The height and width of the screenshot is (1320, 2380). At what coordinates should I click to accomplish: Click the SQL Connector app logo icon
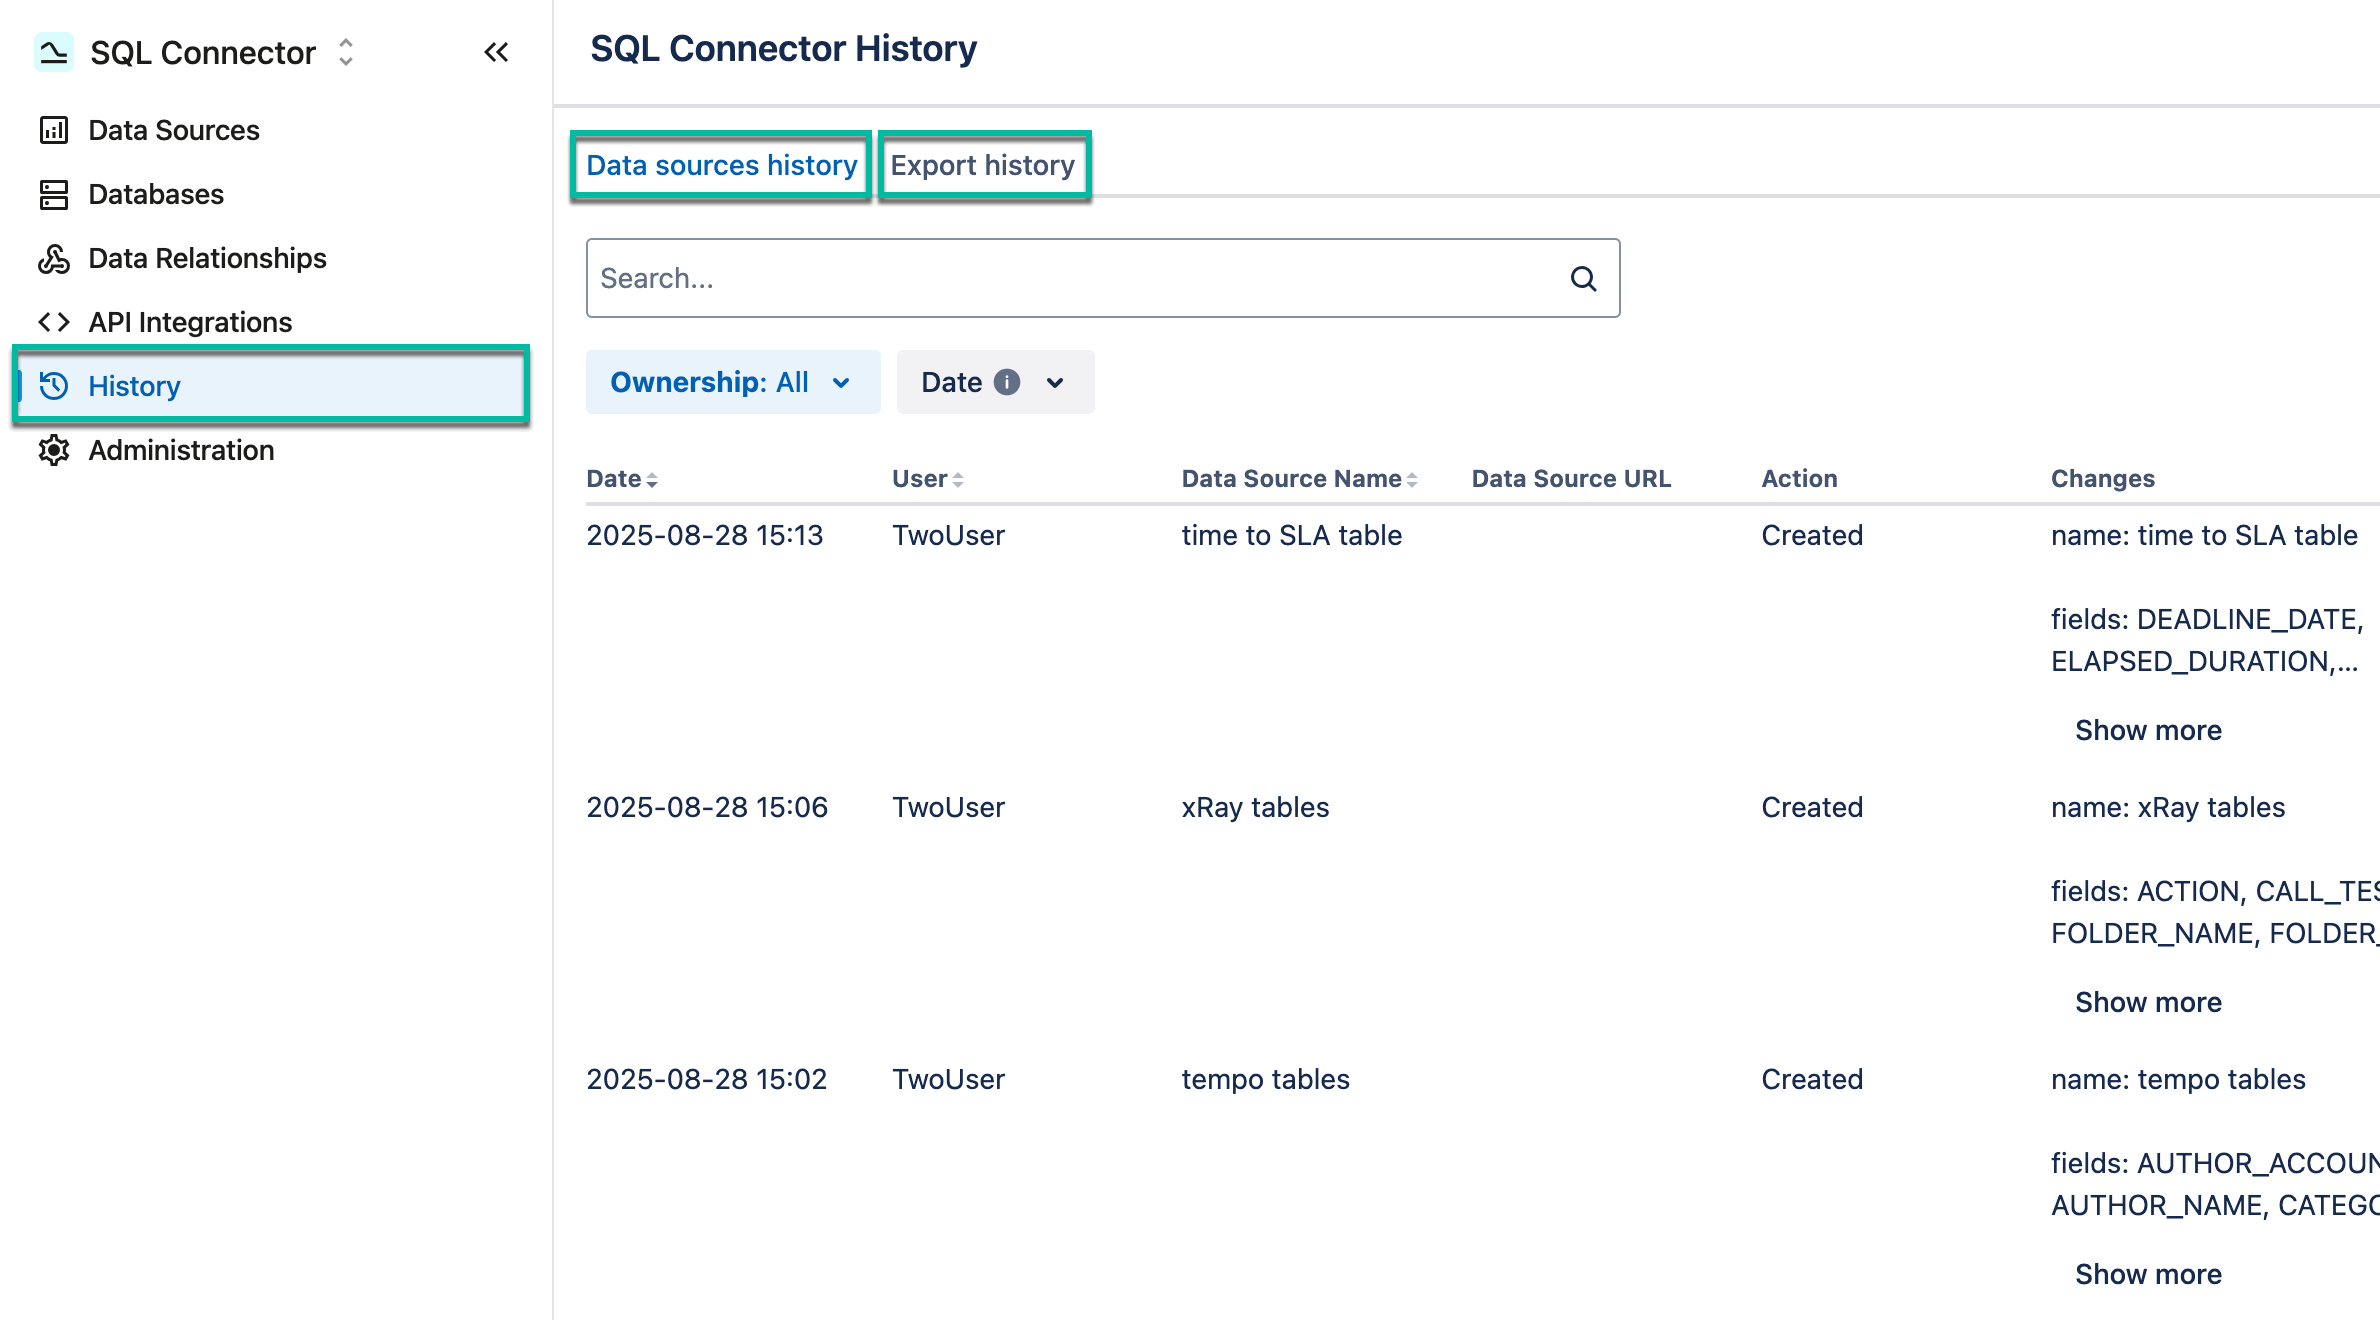tap(55, 52)
